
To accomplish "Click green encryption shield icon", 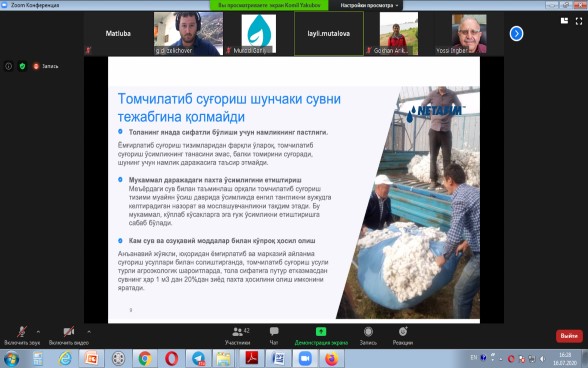I will 22,66.
